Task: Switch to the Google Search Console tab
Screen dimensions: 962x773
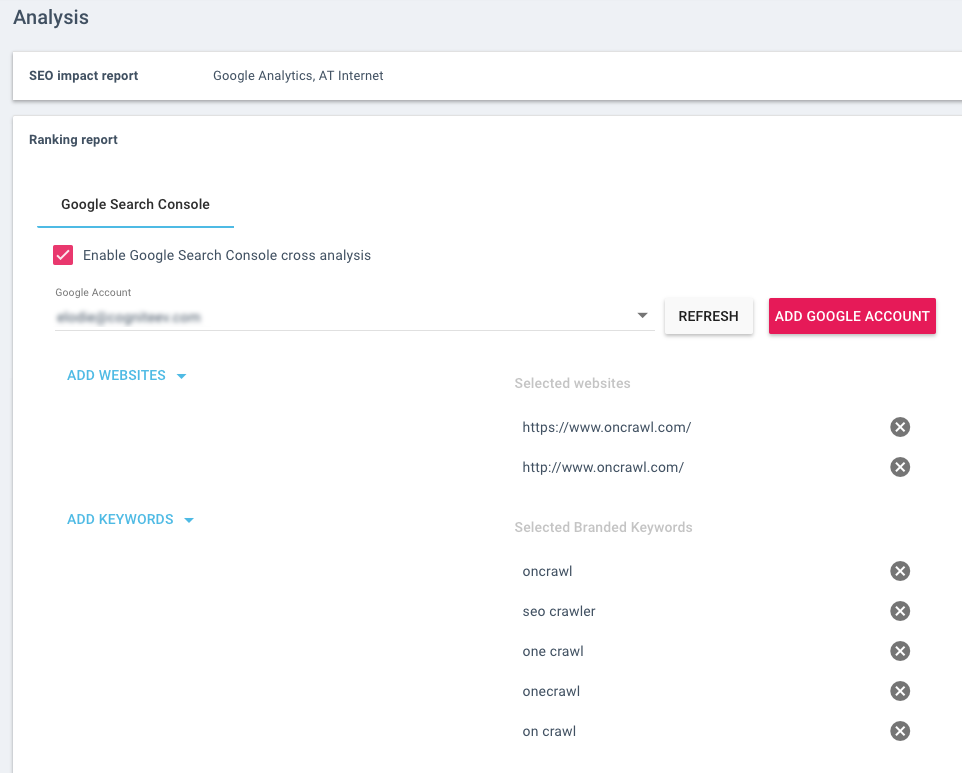Action: [x=135, y=204]
